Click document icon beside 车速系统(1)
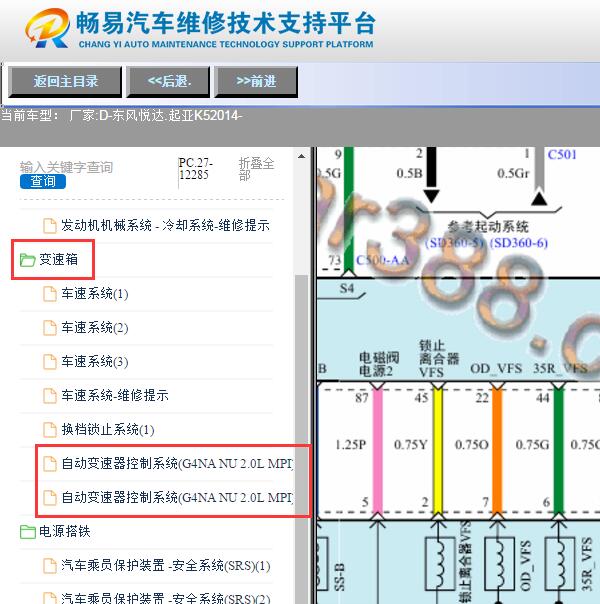 50,294
